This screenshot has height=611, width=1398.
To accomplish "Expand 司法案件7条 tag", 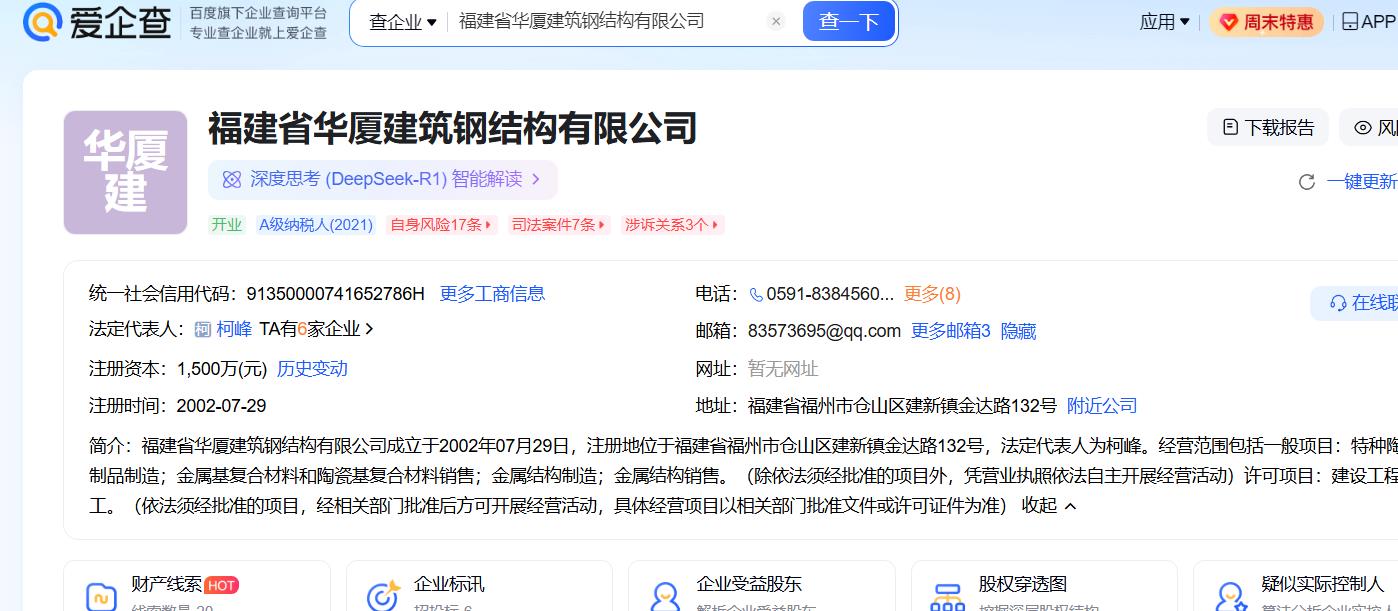I will click(x=559, y=225).
